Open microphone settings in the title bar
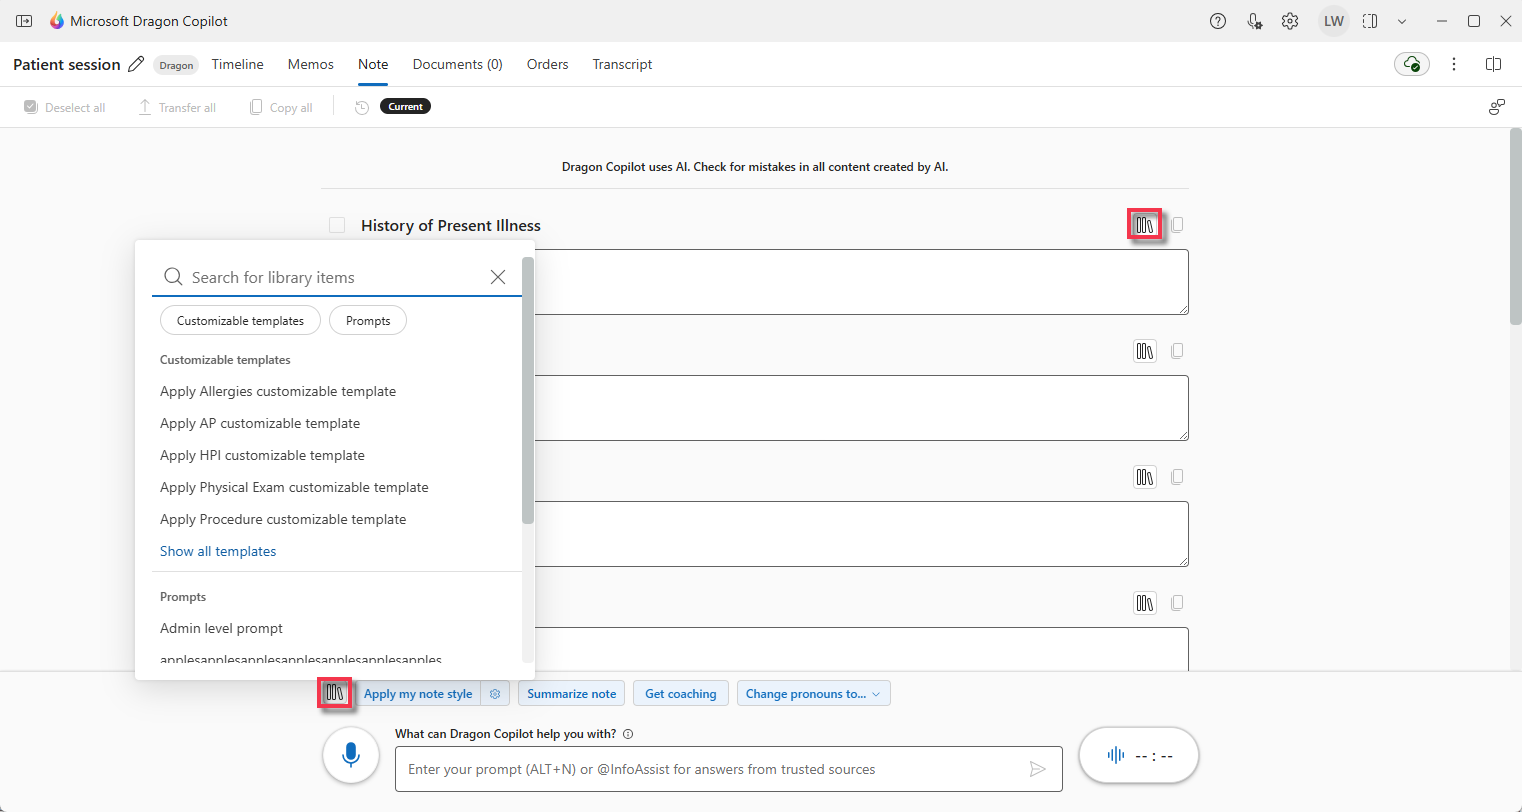 point(1254,21)
